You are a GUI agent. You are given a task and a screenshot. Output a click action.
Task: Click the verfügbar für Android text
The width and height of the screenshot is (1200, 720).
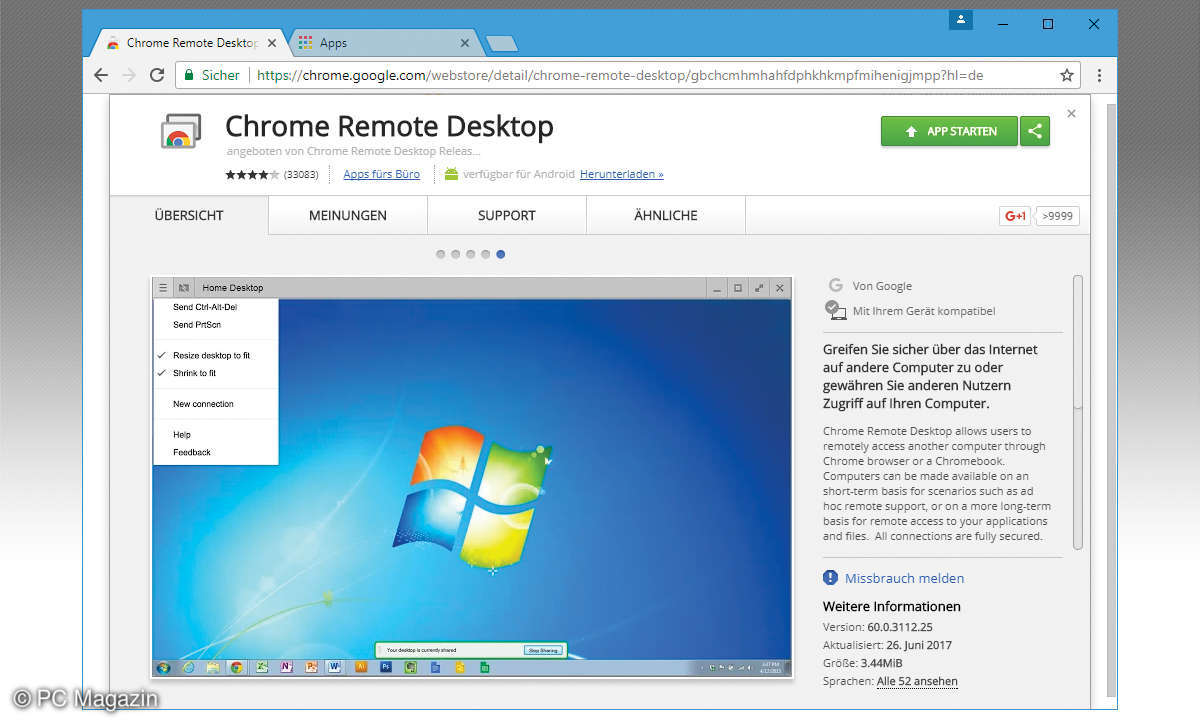(x=519, y=174)
